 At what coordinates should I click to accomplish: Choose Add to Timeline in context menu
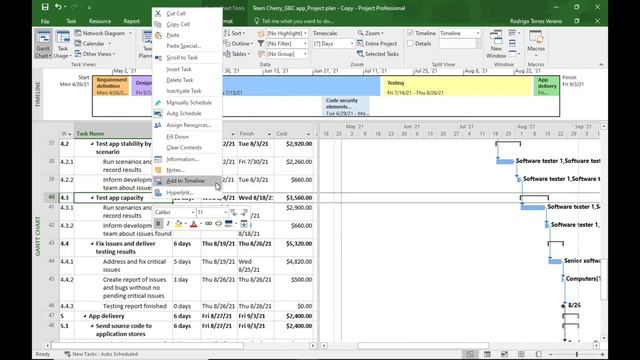pos(187,181)
